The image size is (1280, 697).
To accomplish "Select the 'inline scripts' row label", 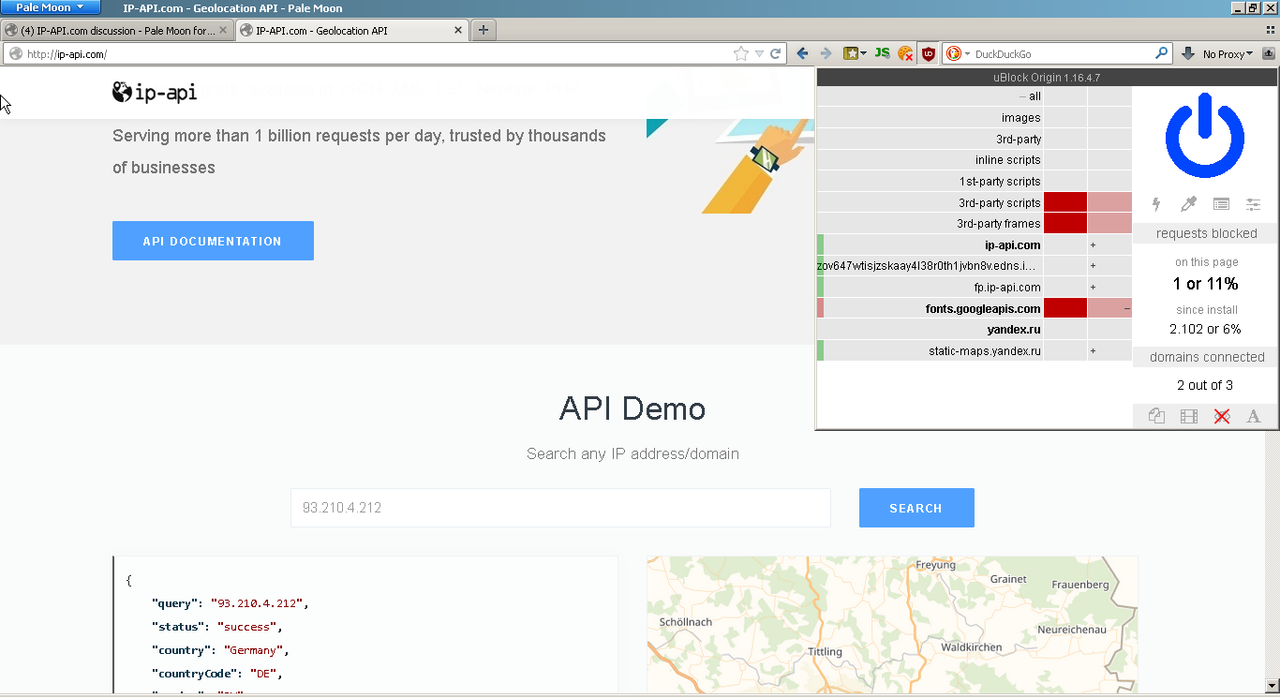I will (x=930, y=160).
